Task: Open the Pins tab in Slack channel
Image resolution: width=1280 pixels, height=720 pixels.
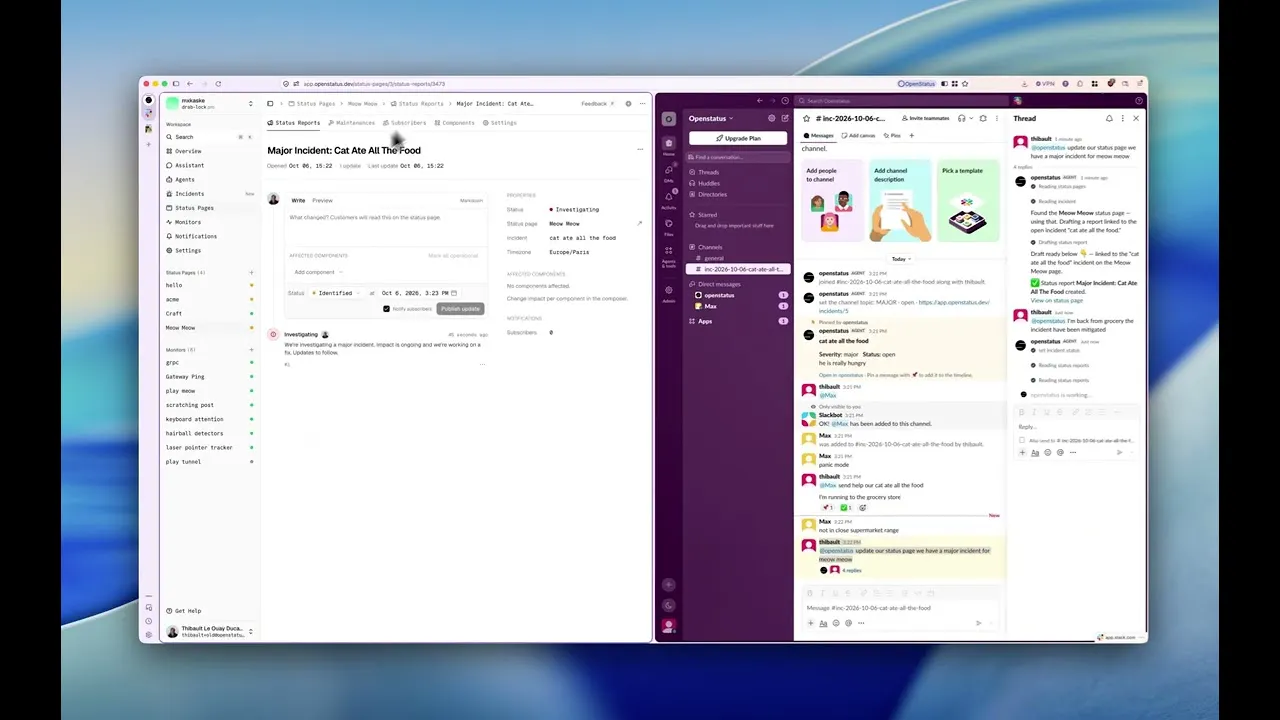Action: tap(891, 135)
